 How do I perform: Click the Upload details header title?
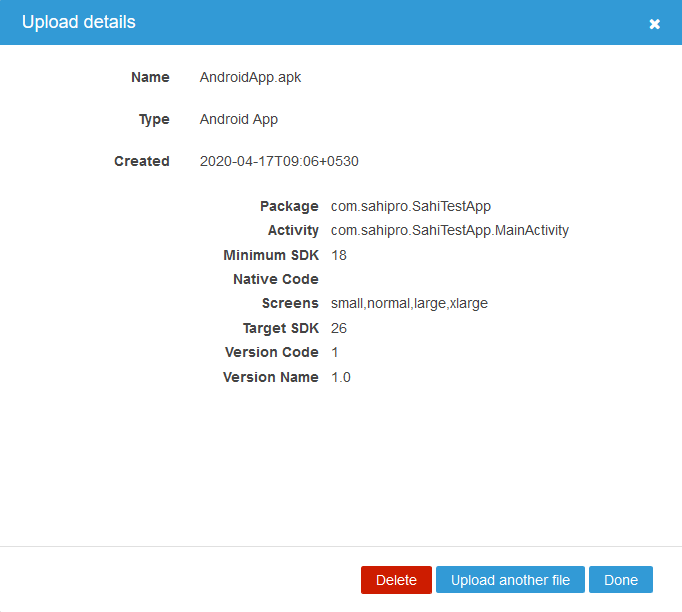(79, 22)
